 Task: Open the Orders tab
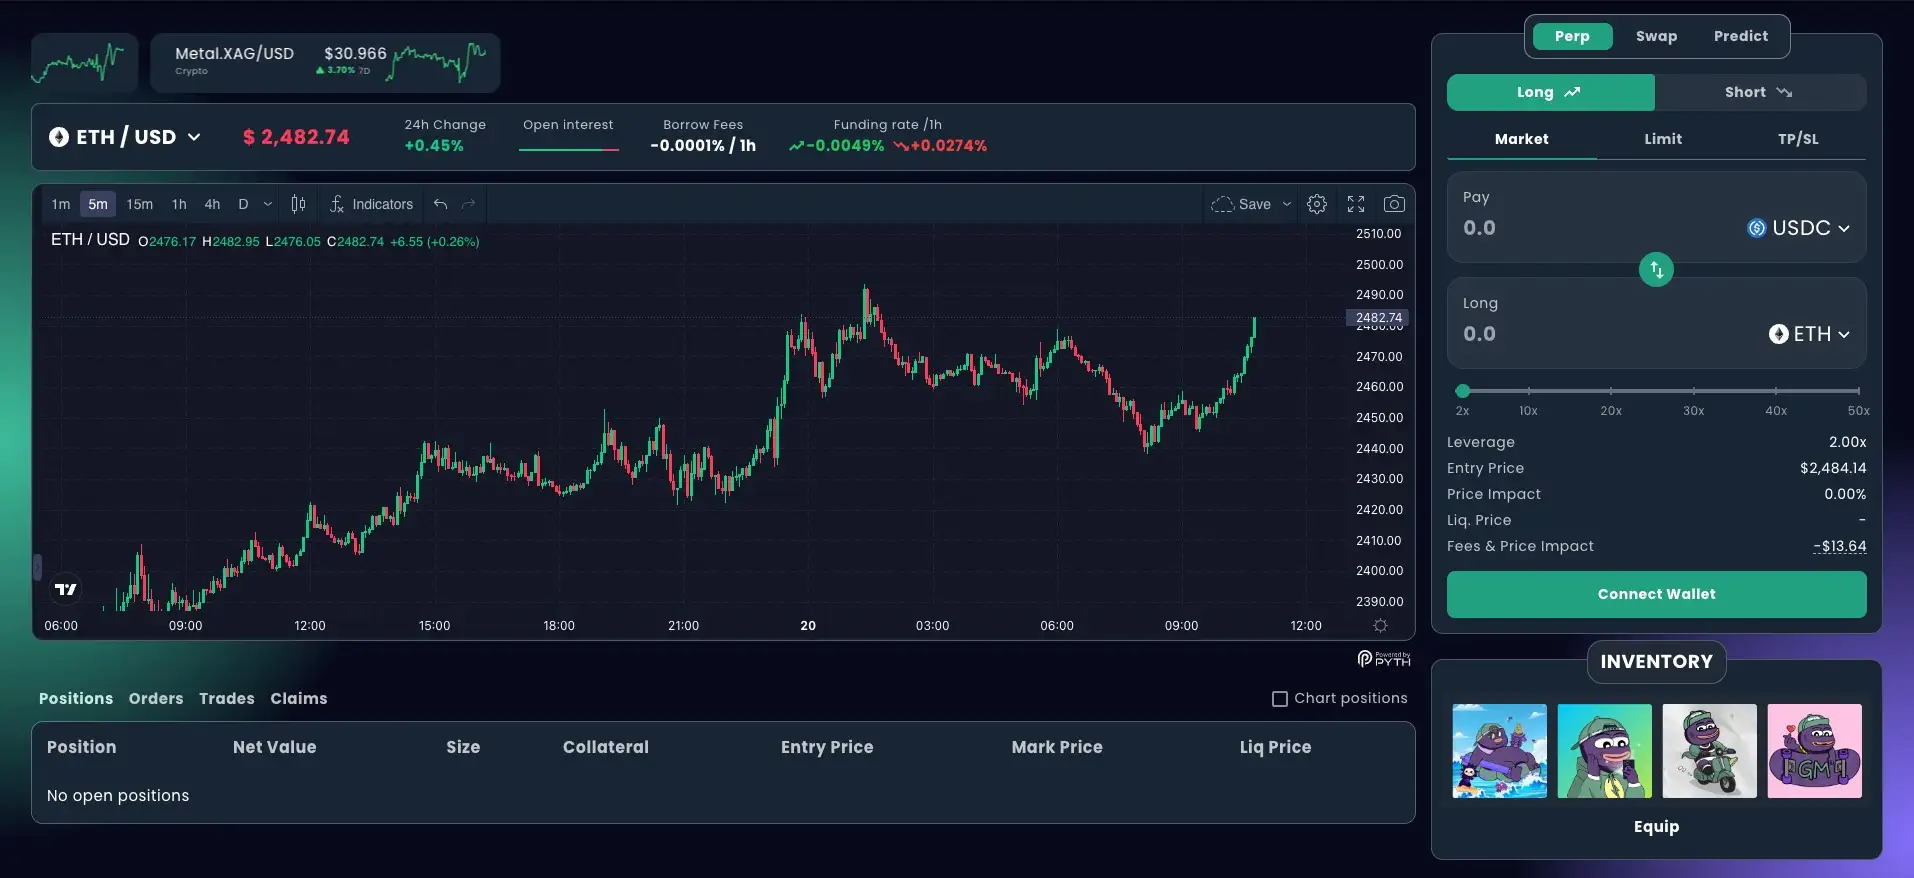[156, 699]
